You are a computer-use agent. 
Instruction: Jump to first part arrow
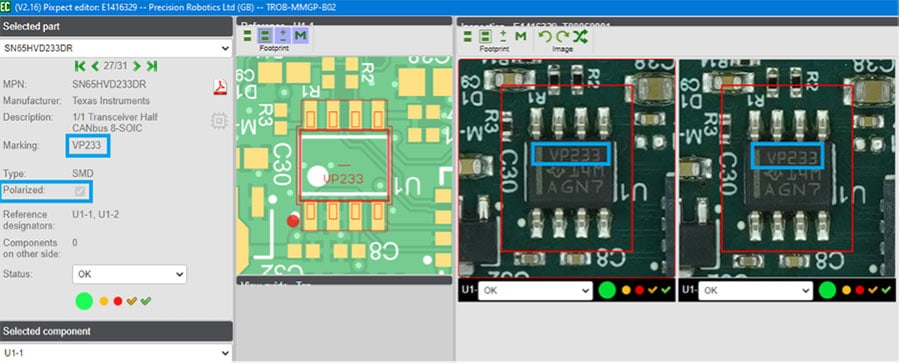click(80, 67)
